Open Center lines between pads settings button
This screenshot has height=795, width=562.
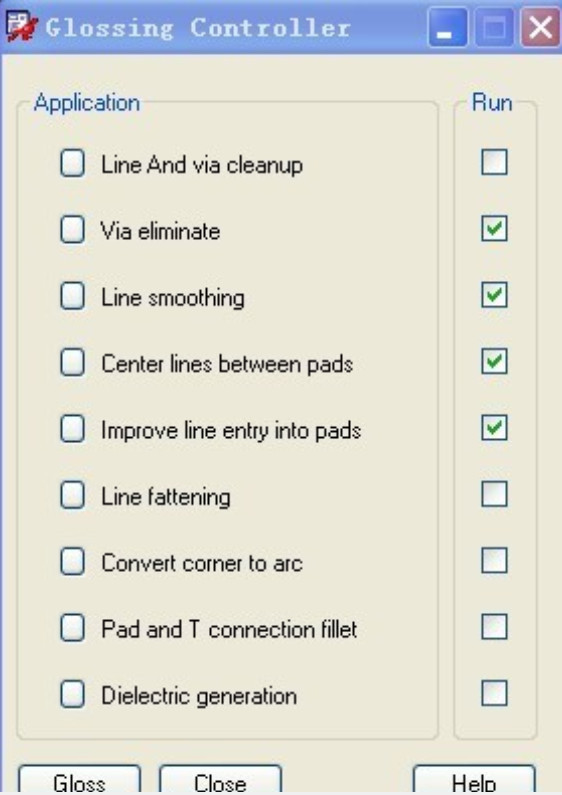pos(73,363)
